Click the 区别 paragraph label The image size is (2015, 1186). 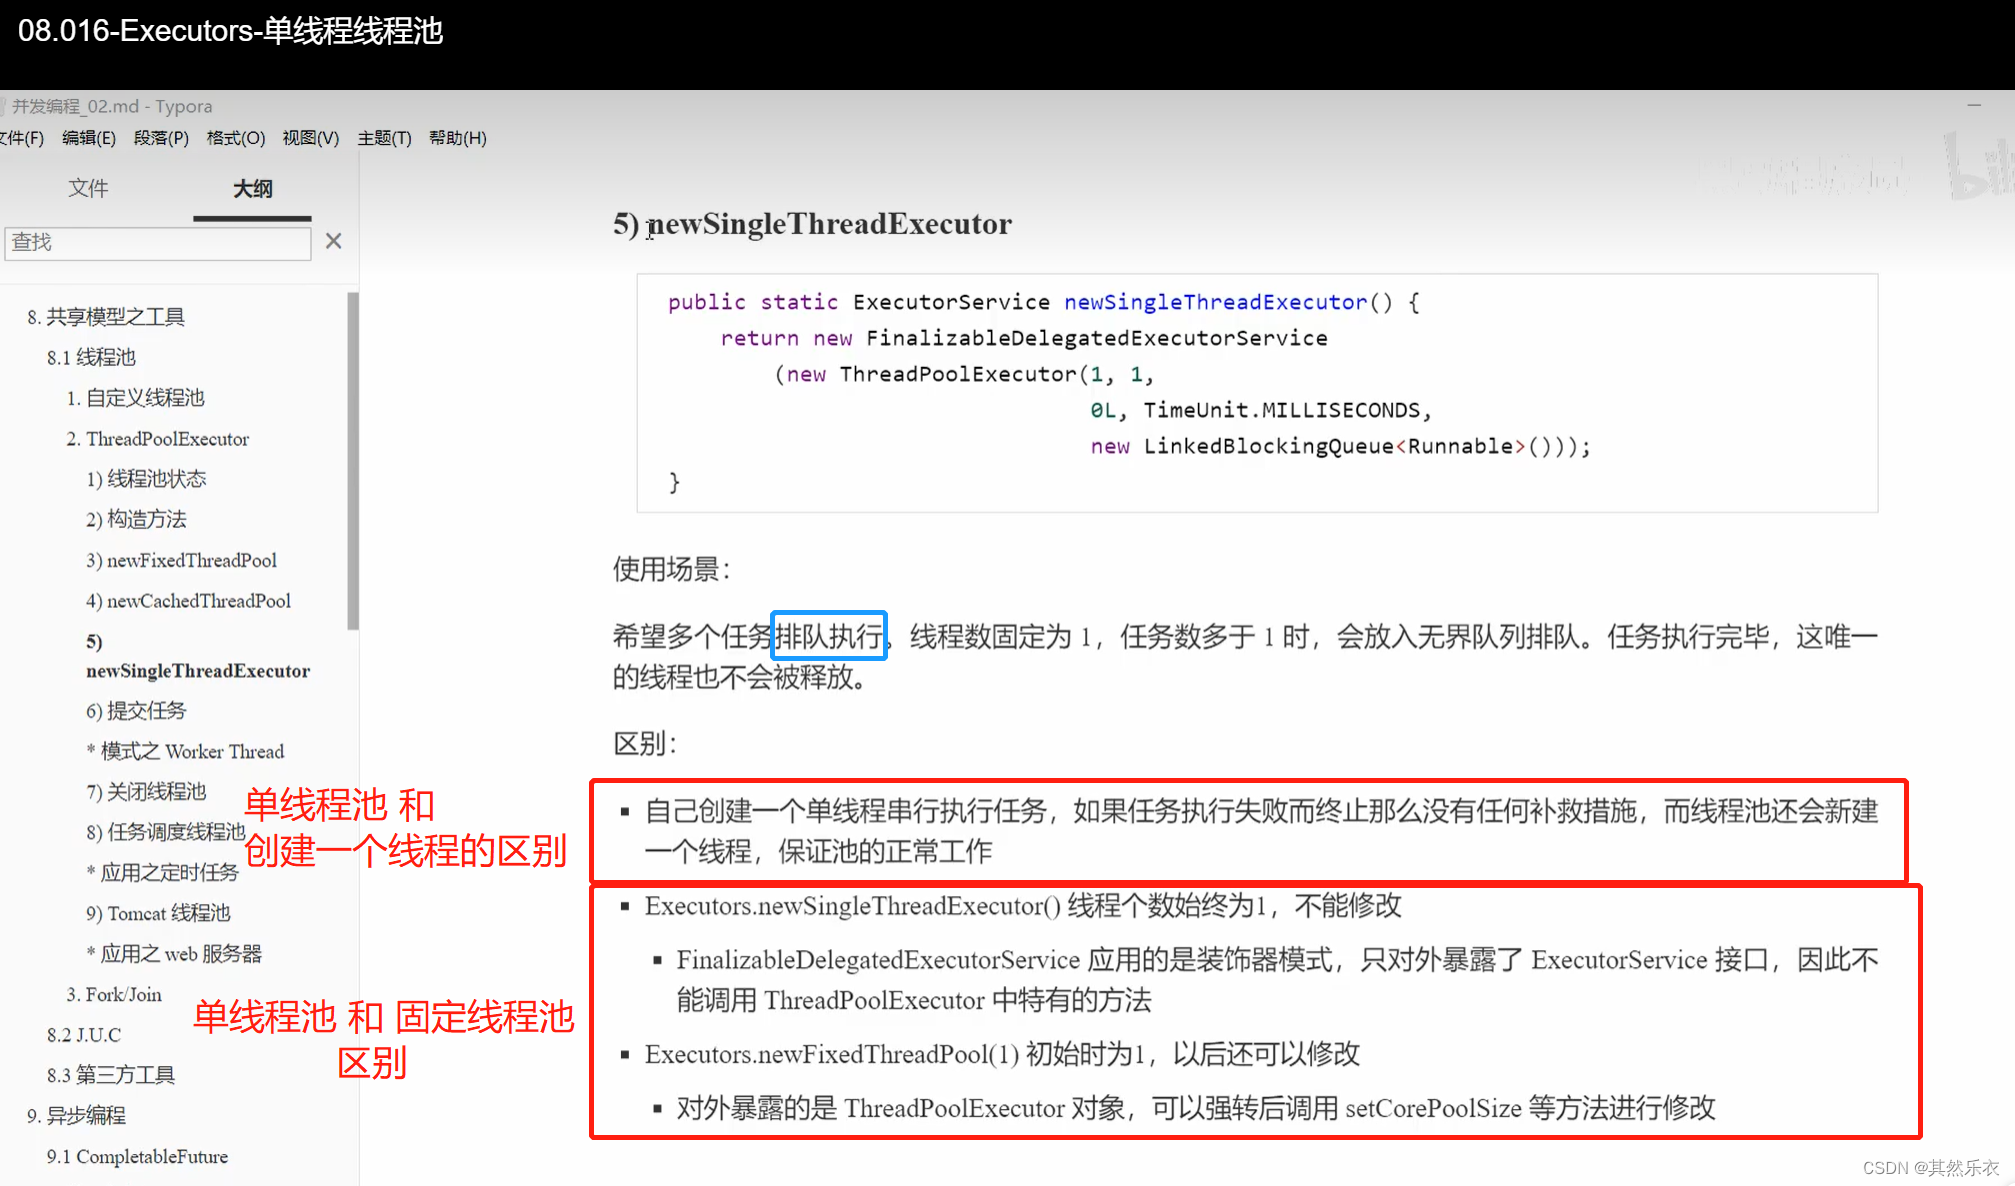[x=645, y=744]
